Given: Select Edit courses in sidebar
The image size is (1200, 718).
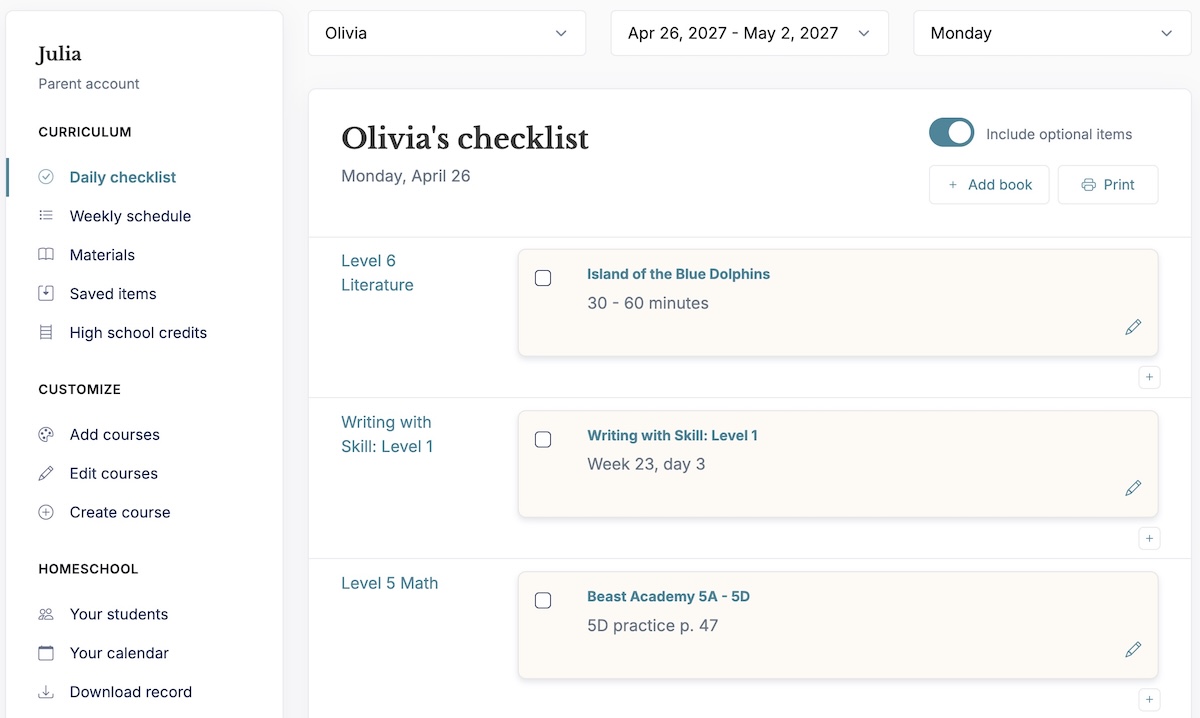Looking at the screenshot, I should click(113, 474).
